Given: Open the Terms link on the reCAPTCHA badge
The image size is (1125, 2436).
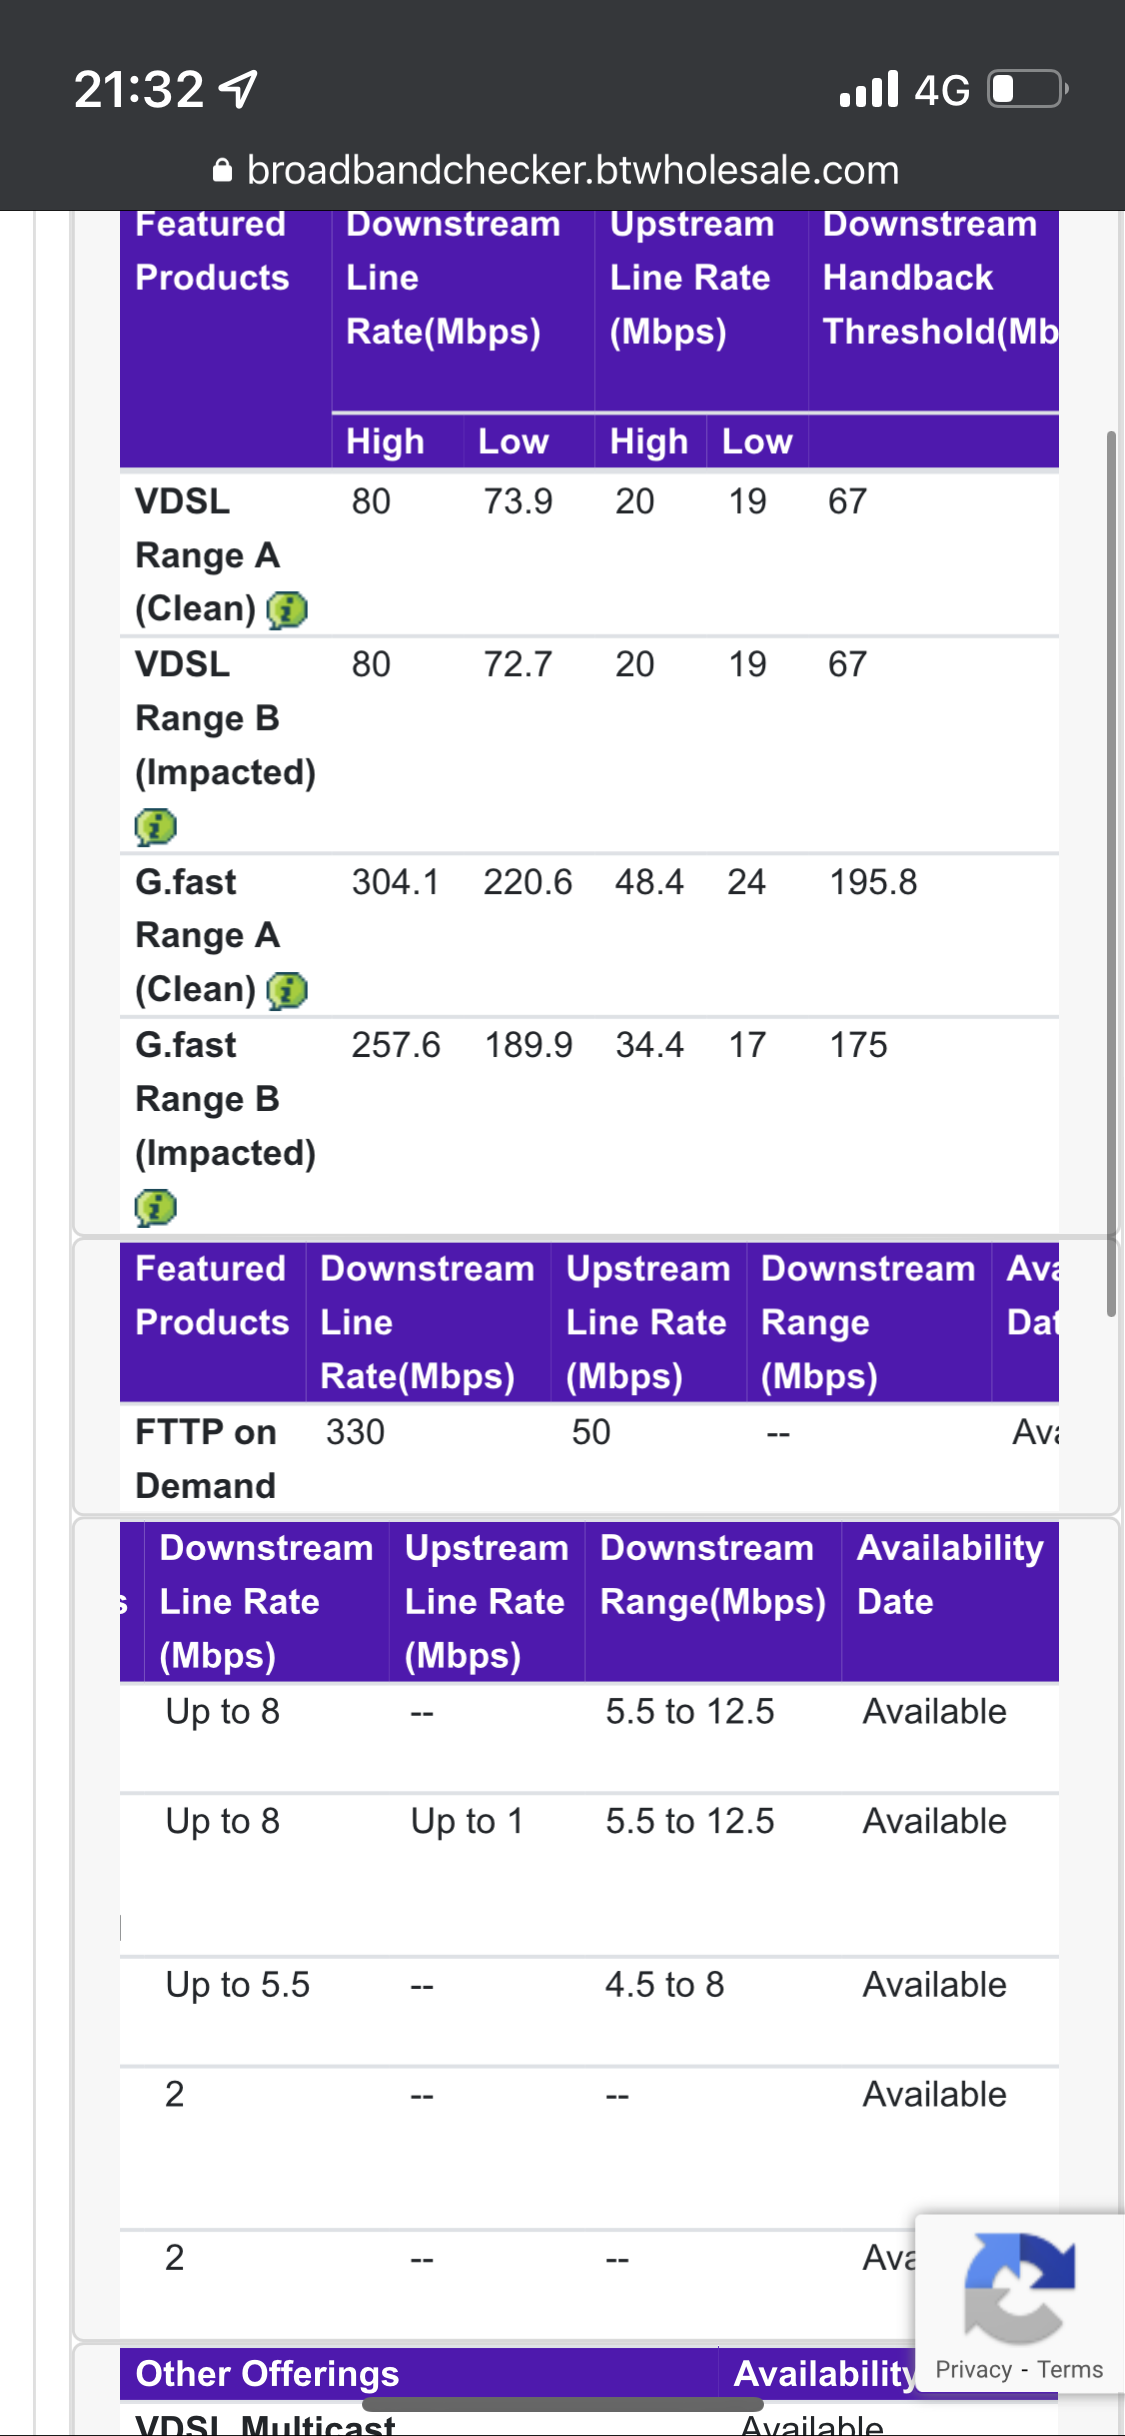Looking at the screenshot, I should [1069, 2370].
